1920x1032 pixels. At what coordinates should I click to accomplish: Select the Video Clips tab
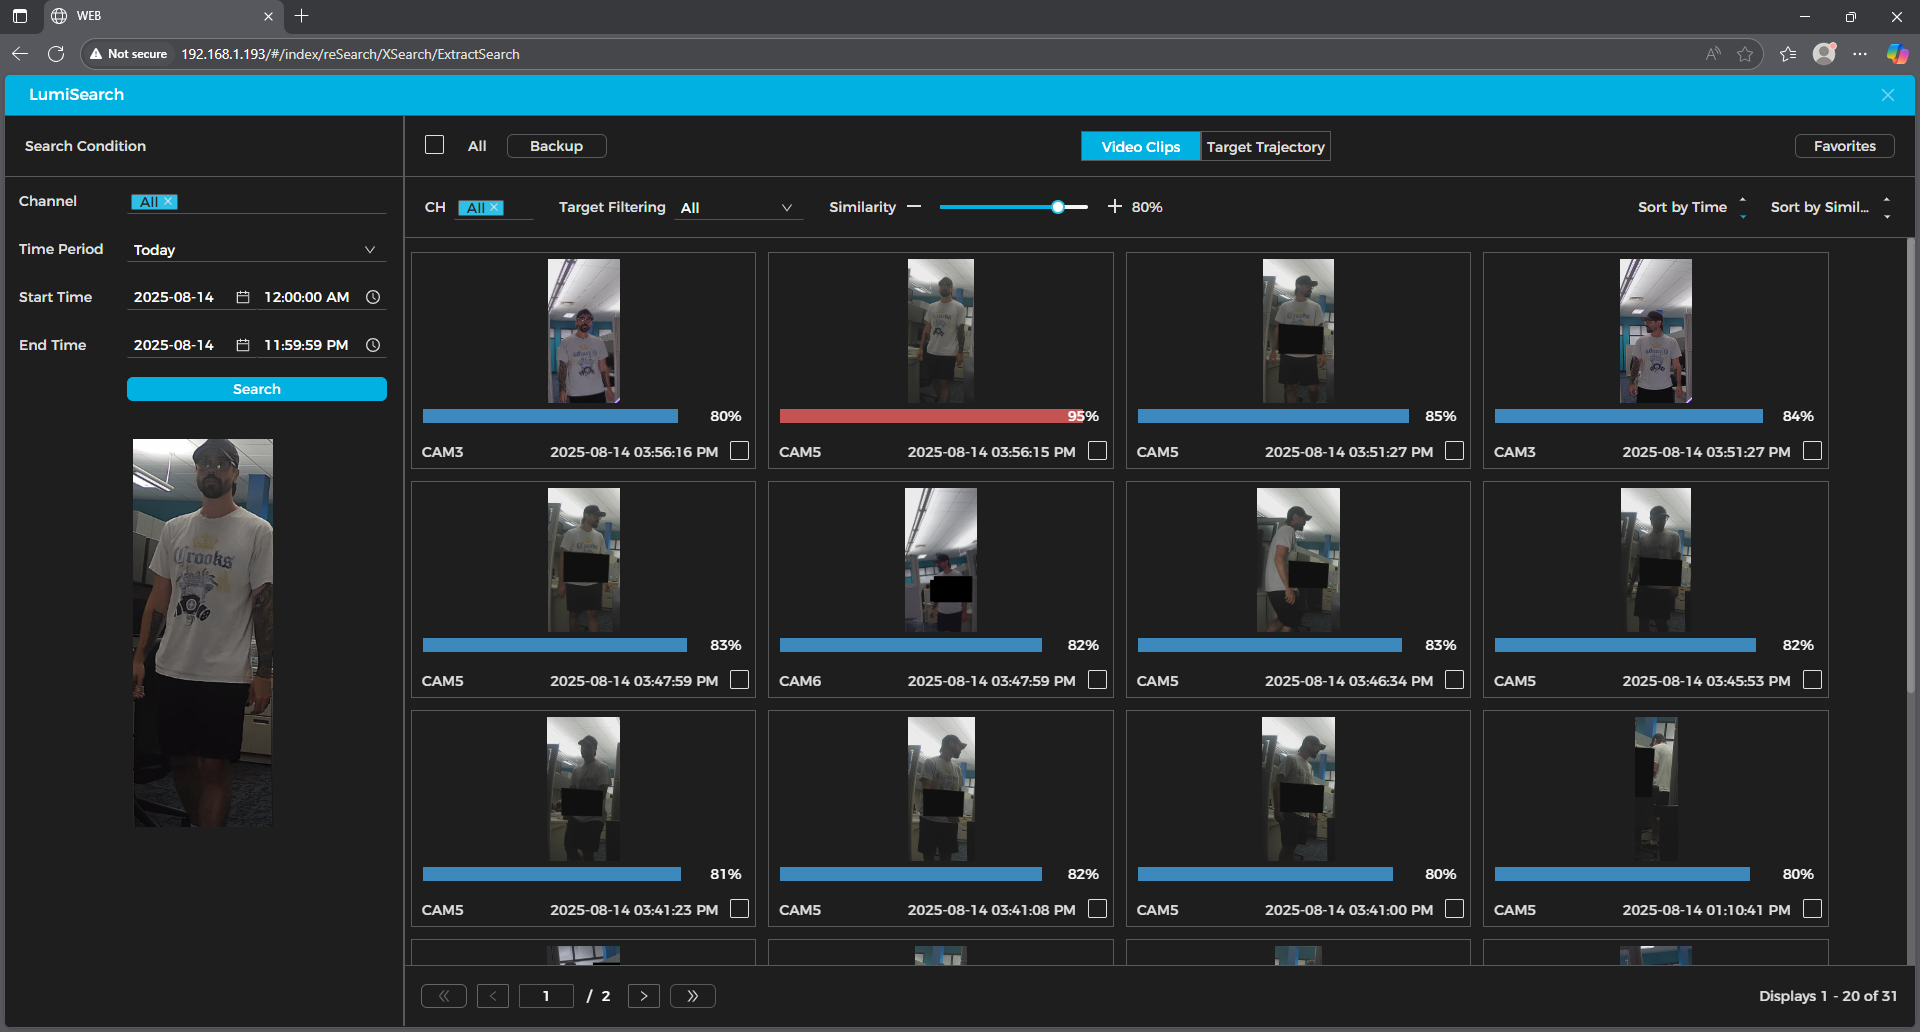(1140, 147)
